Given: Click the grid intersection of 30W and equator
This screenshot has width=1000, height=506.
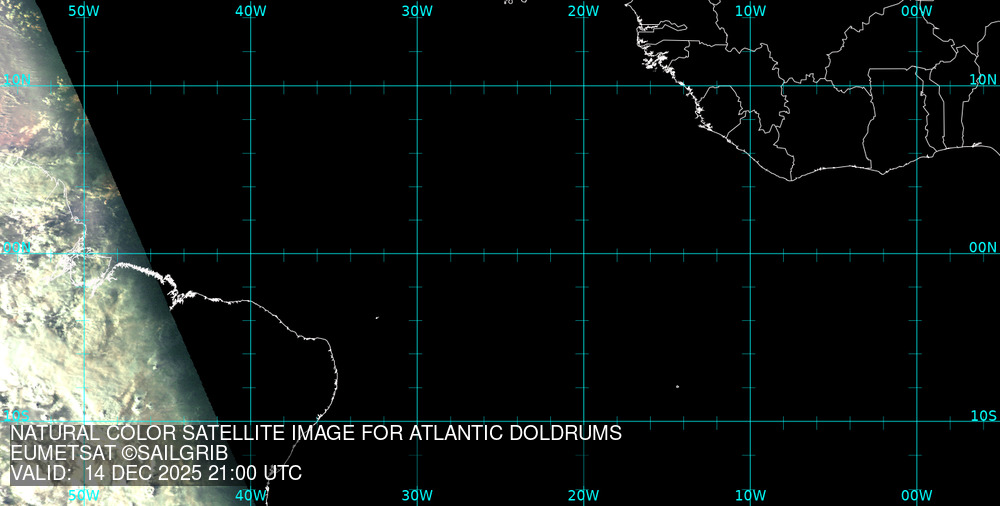Looking at the screenshot, I should pyautogui.click(x=417, y=253).
